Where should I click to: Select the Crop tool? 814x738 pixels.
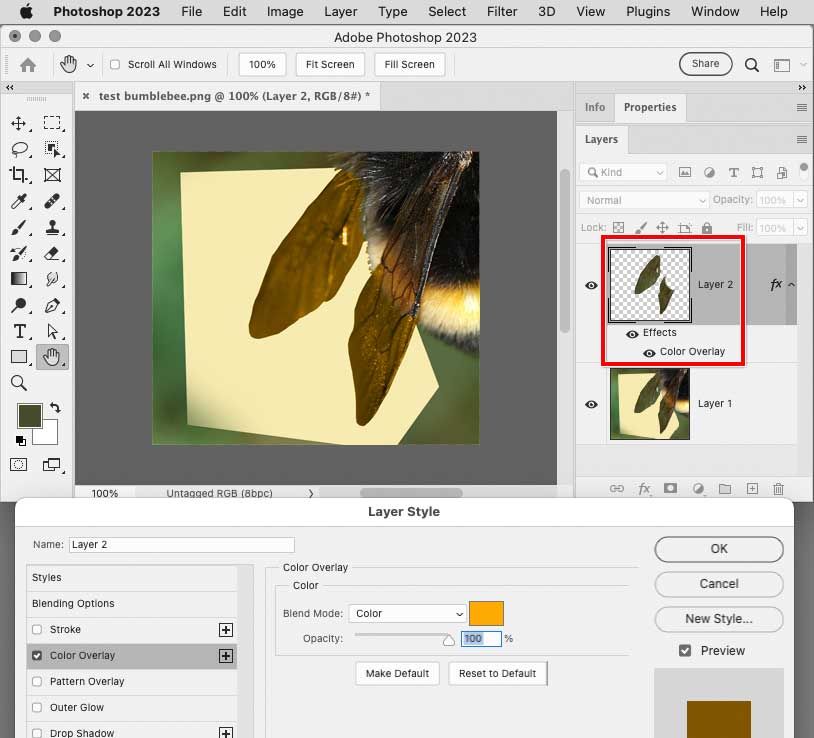pyautogui.click(x=18, y=175)
